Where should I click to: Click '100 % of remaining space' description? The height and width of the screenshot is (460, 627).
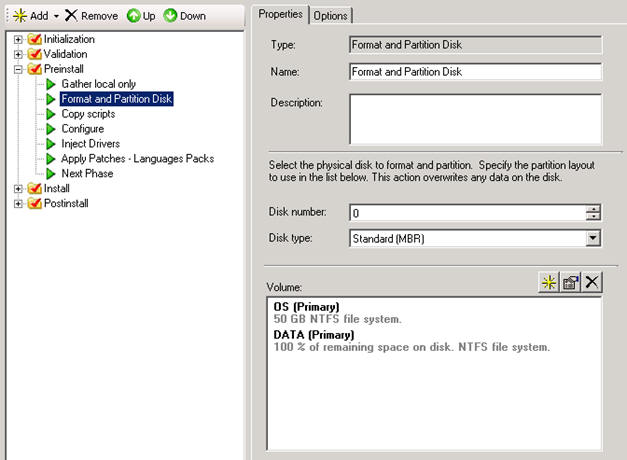(x=411, y=347)
